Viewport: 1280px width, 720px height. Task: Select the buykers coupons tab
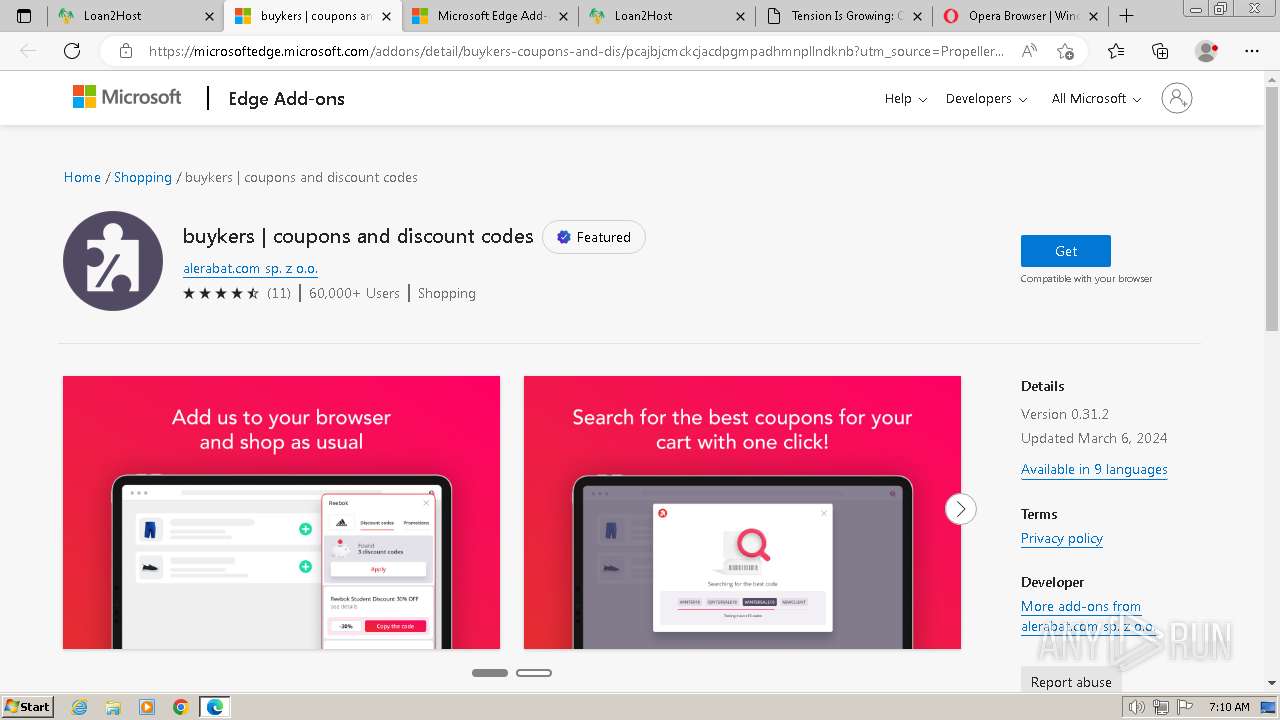[x=313, y=16]
